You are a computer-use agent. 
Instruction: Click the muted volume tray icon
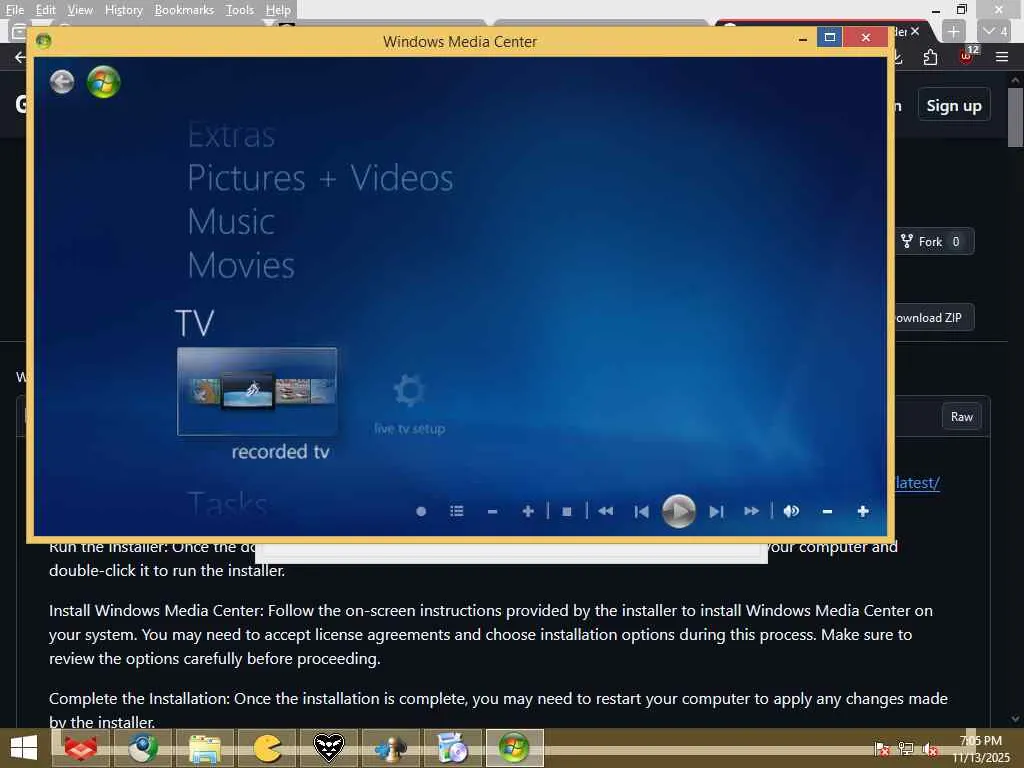(930, 748)
